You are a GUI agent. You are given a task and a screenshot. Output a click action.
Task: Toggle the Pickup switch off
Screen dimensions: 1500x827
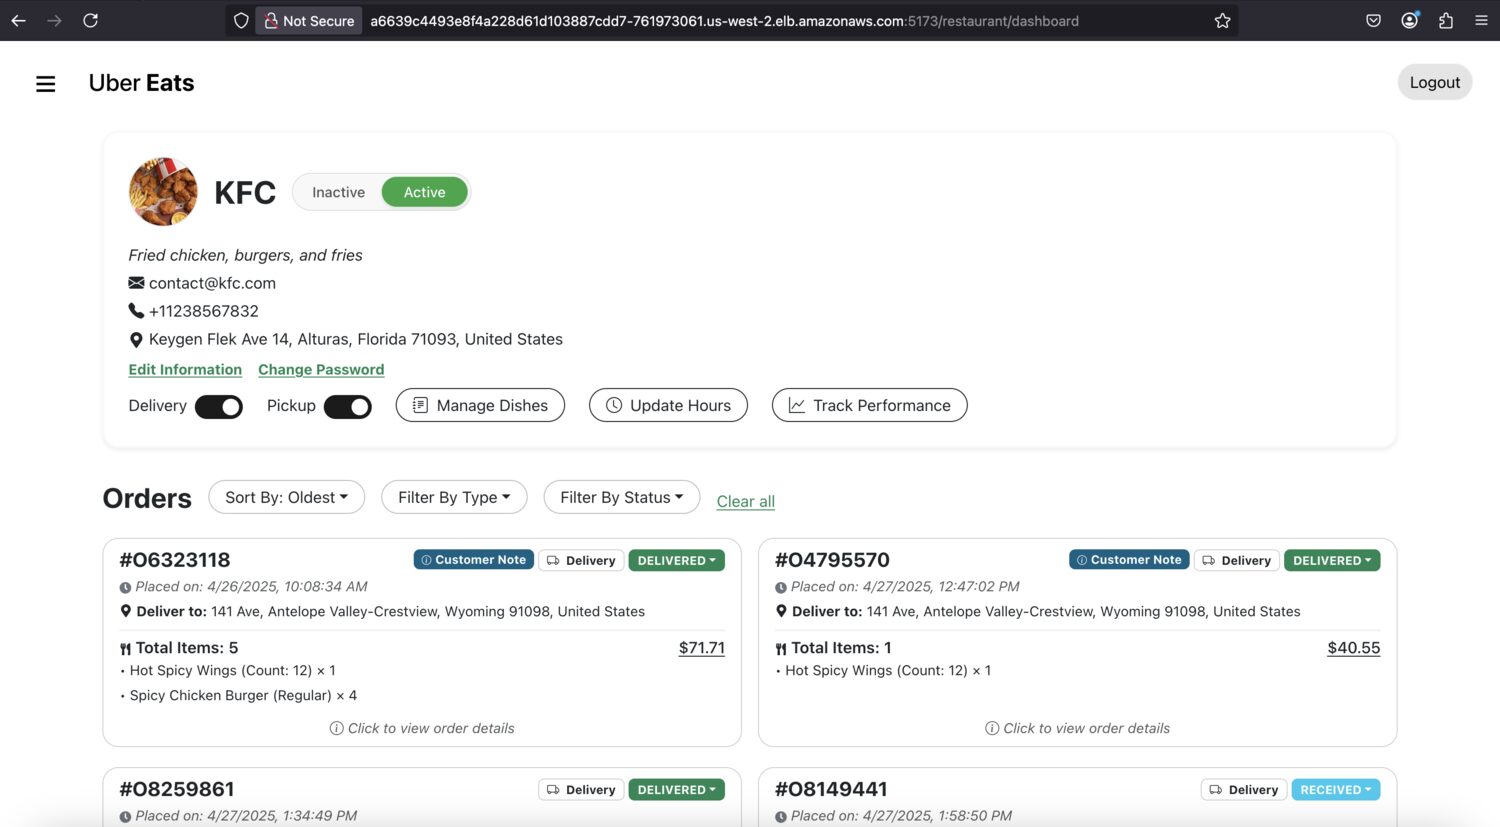pyautogui.click(x=348, y=407)
